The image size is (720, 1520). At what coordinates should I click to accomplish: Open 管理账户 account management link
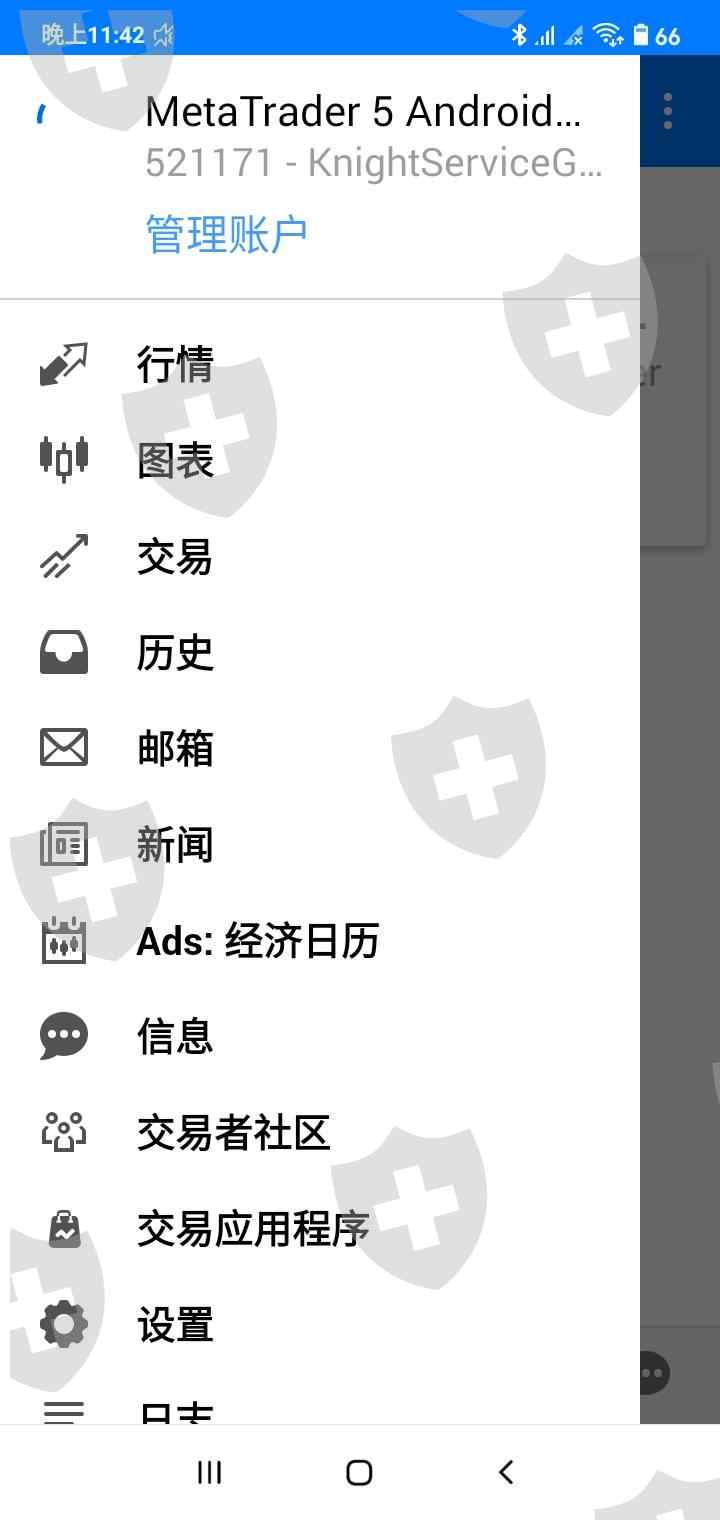(x=227, y=234)
